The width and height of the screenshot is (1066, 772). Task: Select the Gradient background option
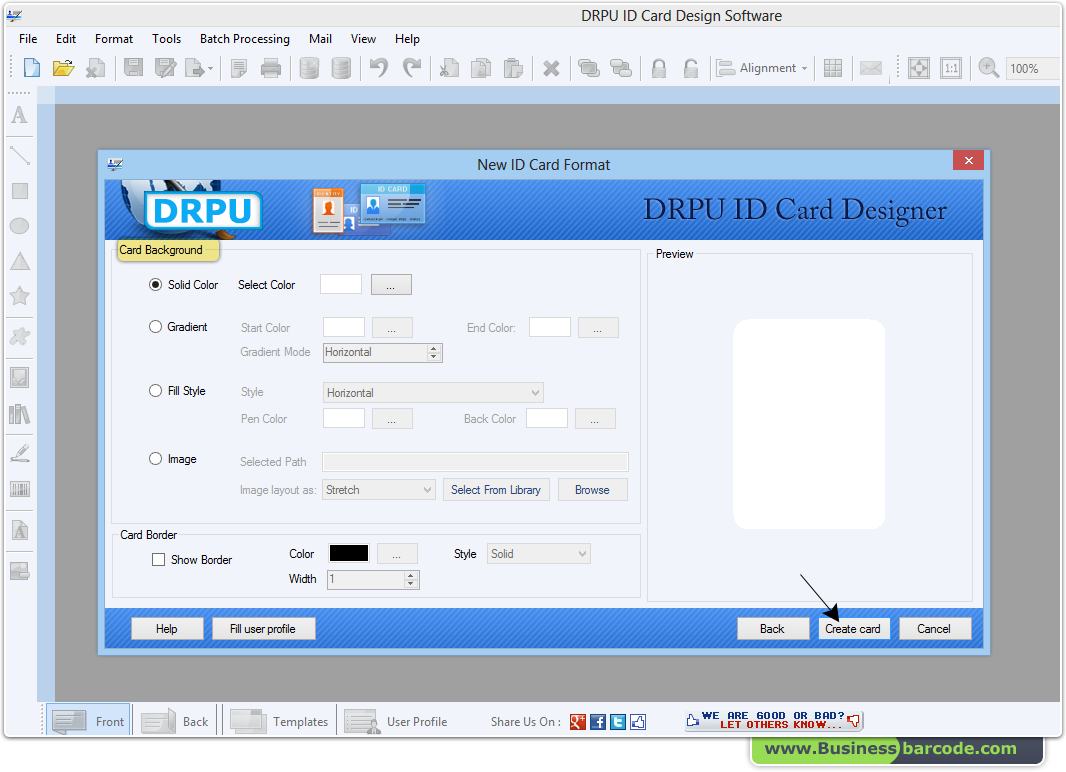pyautogui.click(x=156, y=326)
